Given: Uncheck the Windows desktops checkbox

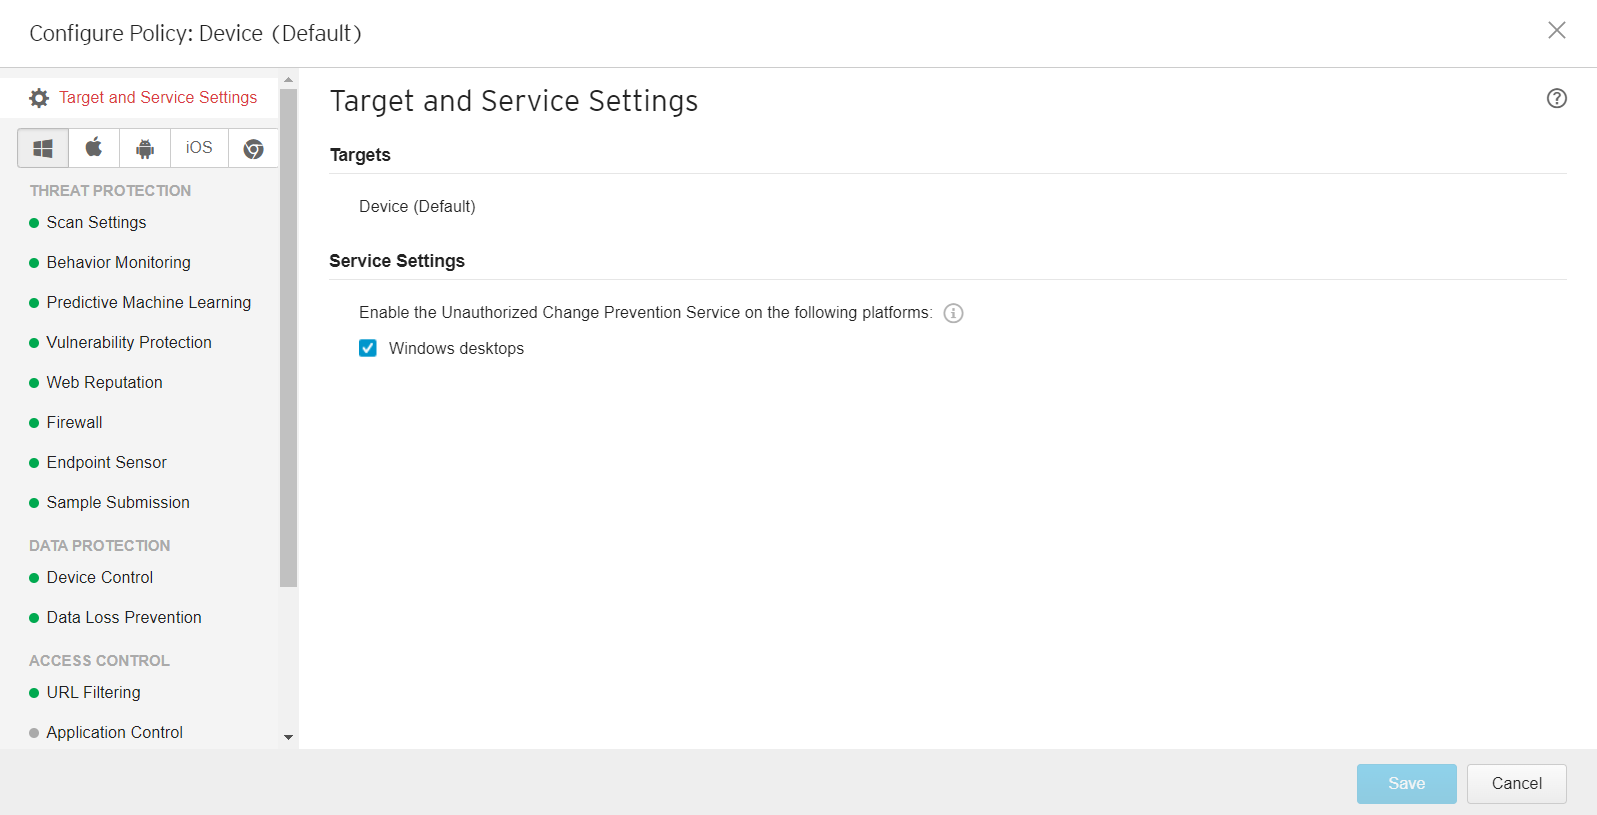Looking at the screenshot, I should [368, 348].
